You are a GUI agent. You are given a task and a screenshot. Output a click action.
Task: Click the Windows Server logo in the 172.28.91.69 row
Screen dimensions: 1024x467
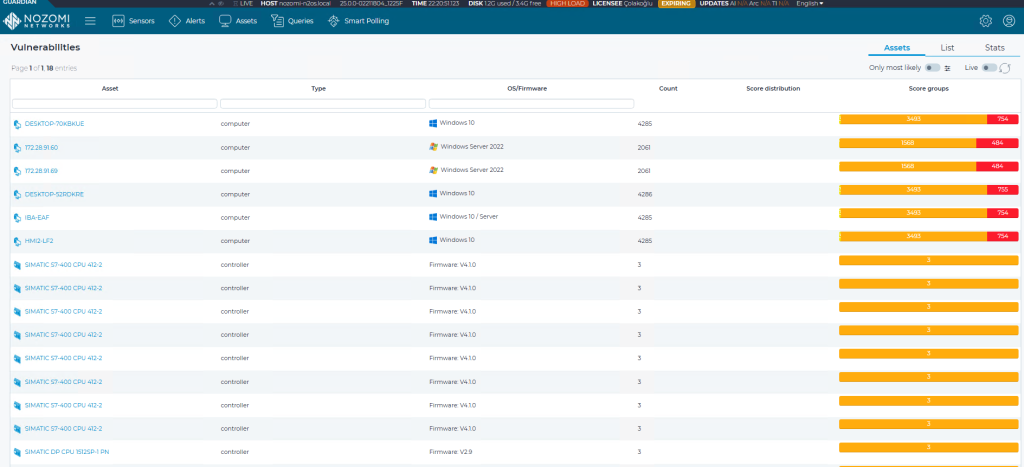pyautogui.click(x=433, y=170)
